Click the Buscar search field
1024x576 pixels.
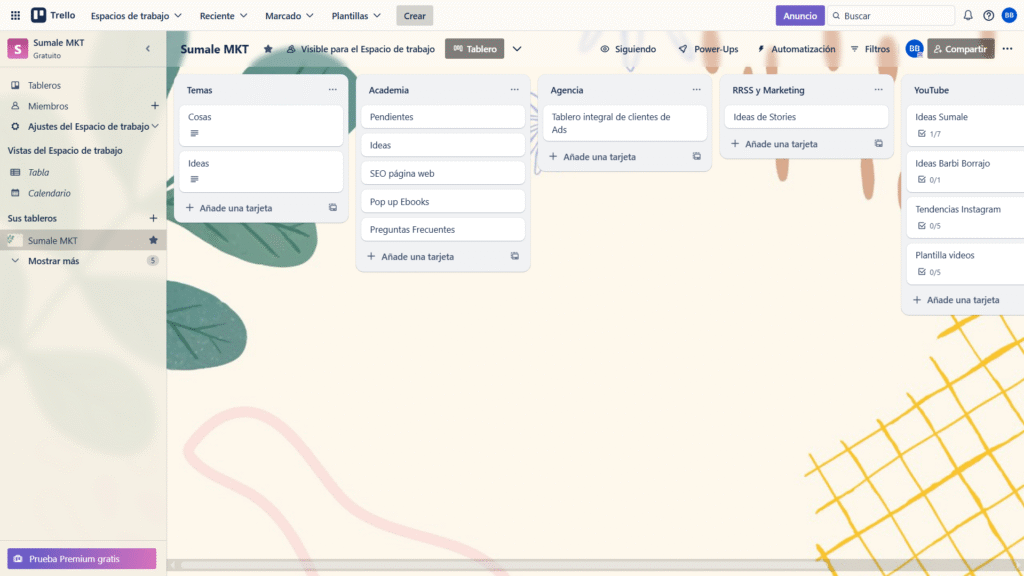click(x=891, y=16)
